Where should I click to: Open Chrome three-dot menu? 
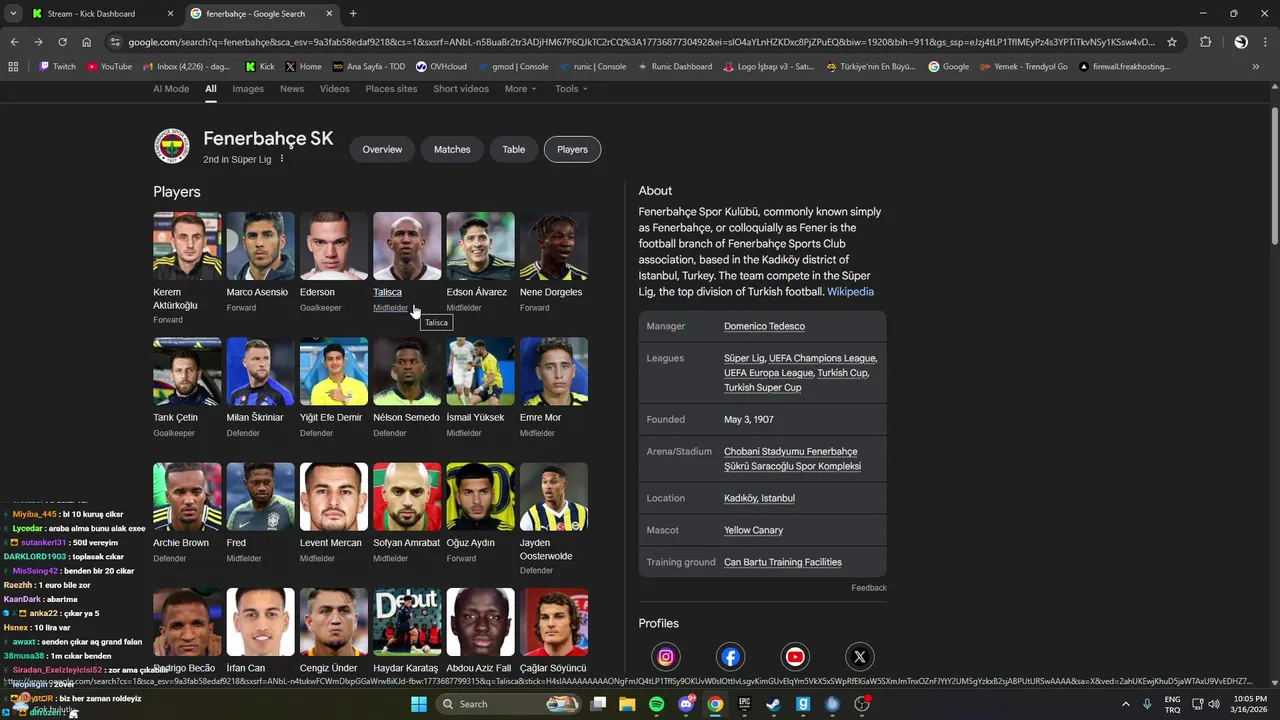pyautogui.click(x=1265, y=42)
